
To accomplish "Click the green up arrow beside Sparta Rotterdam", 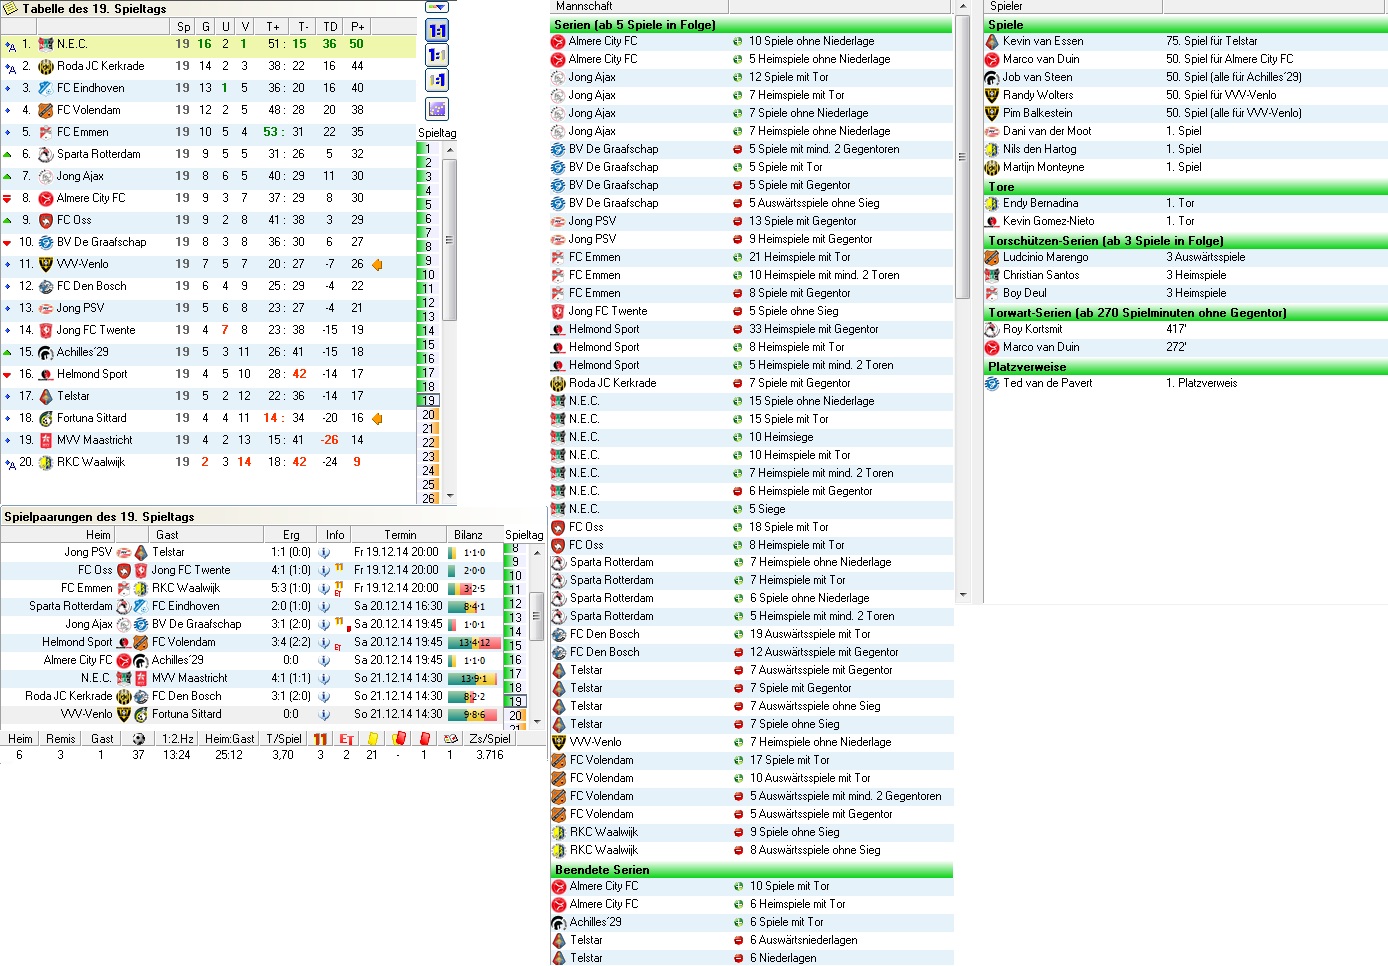I will (x=8, y=154).
